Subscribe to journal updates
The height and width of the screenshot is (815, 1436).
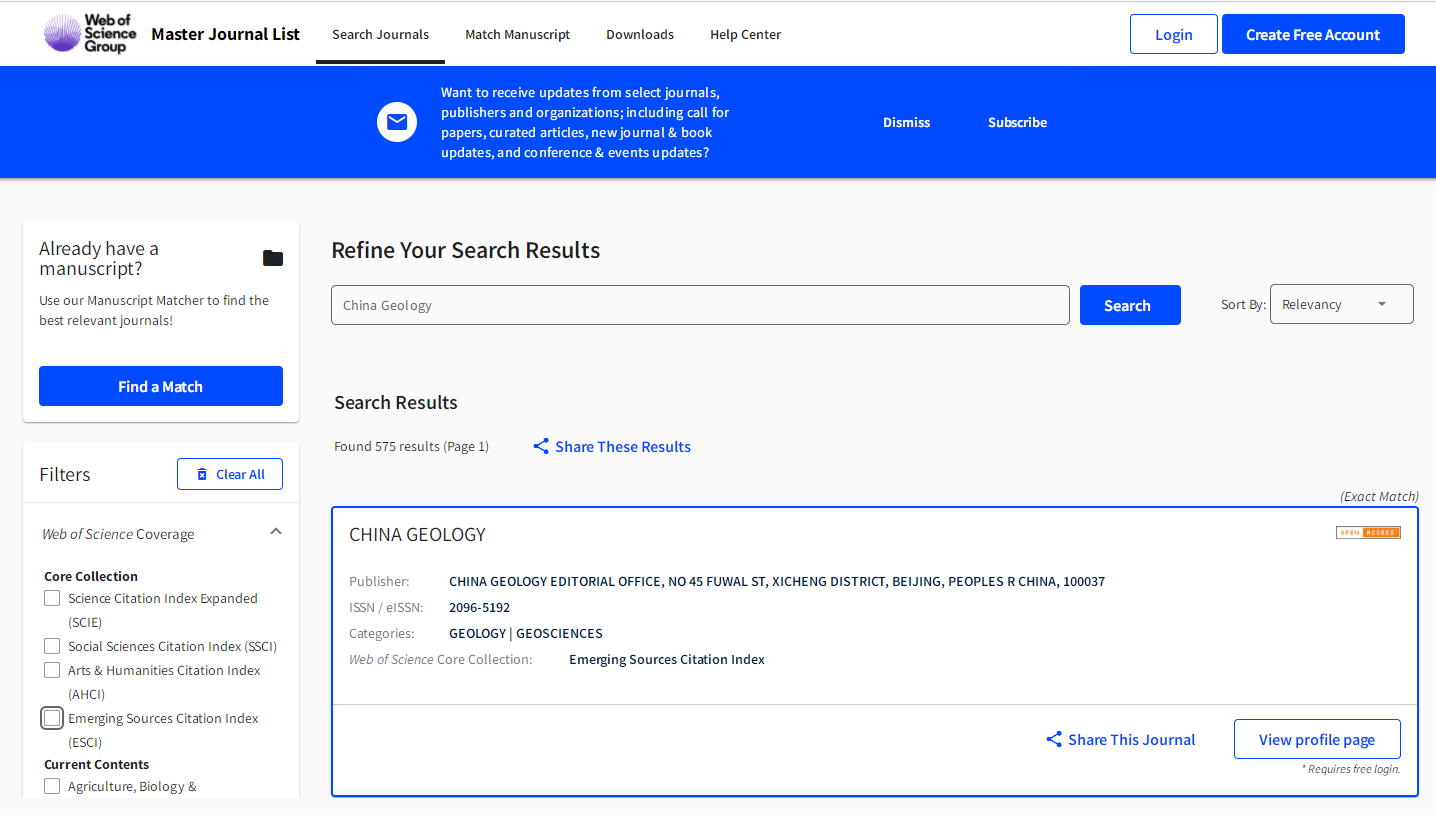(1017, 122)
